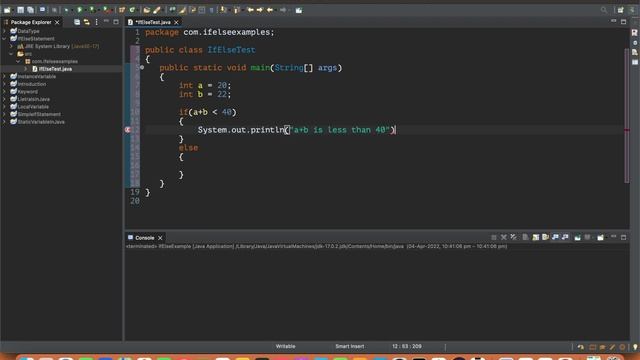Click the New Java Package toolbar icon
The width and height of the screenshot is (640, 360).
tap(122, 10)
